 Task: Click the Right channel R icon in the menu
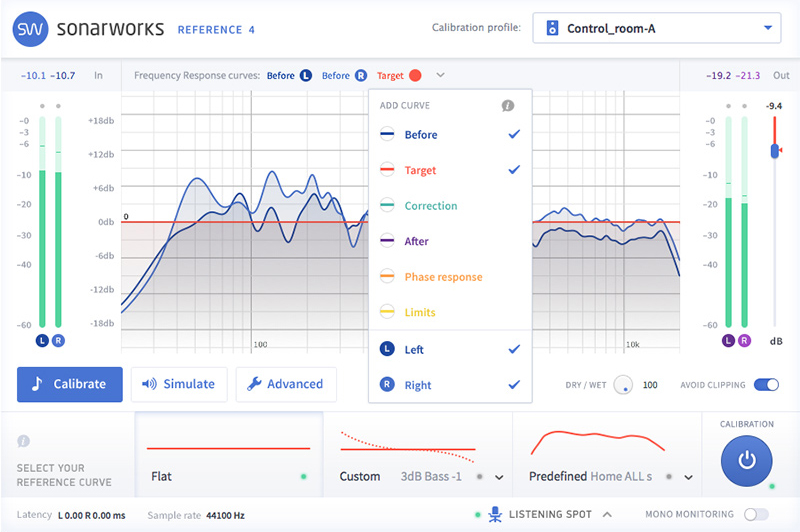(387, 385)
